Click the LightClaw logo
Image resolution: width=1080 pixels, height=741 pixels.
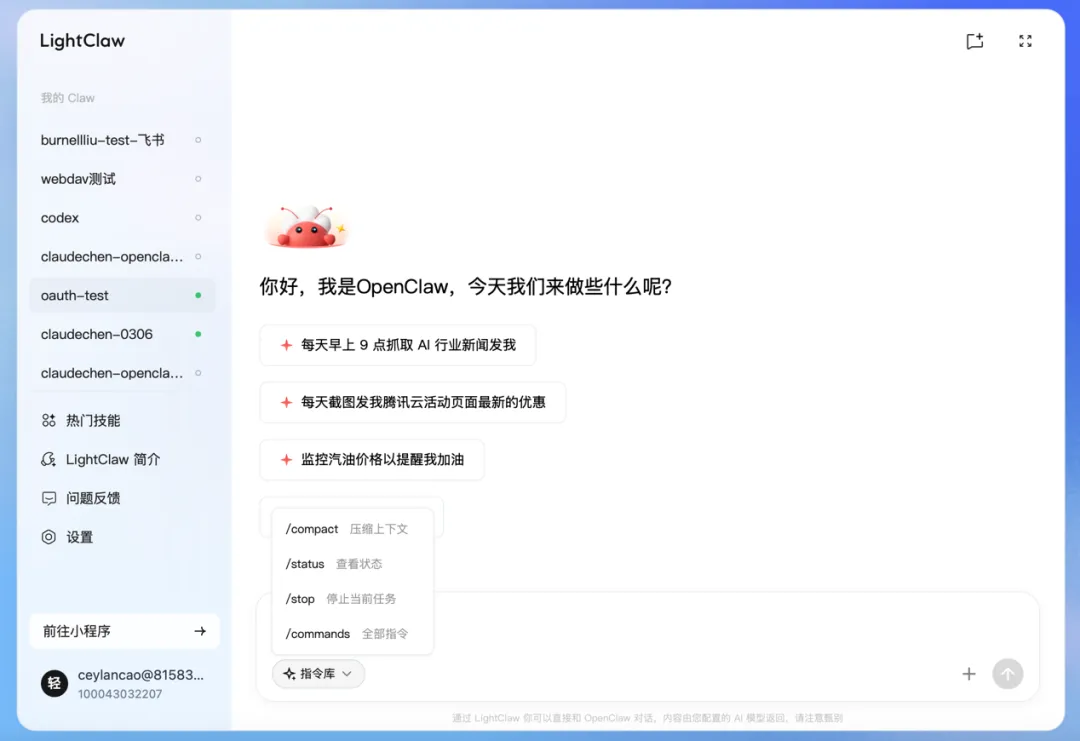(x=83, y=41)
